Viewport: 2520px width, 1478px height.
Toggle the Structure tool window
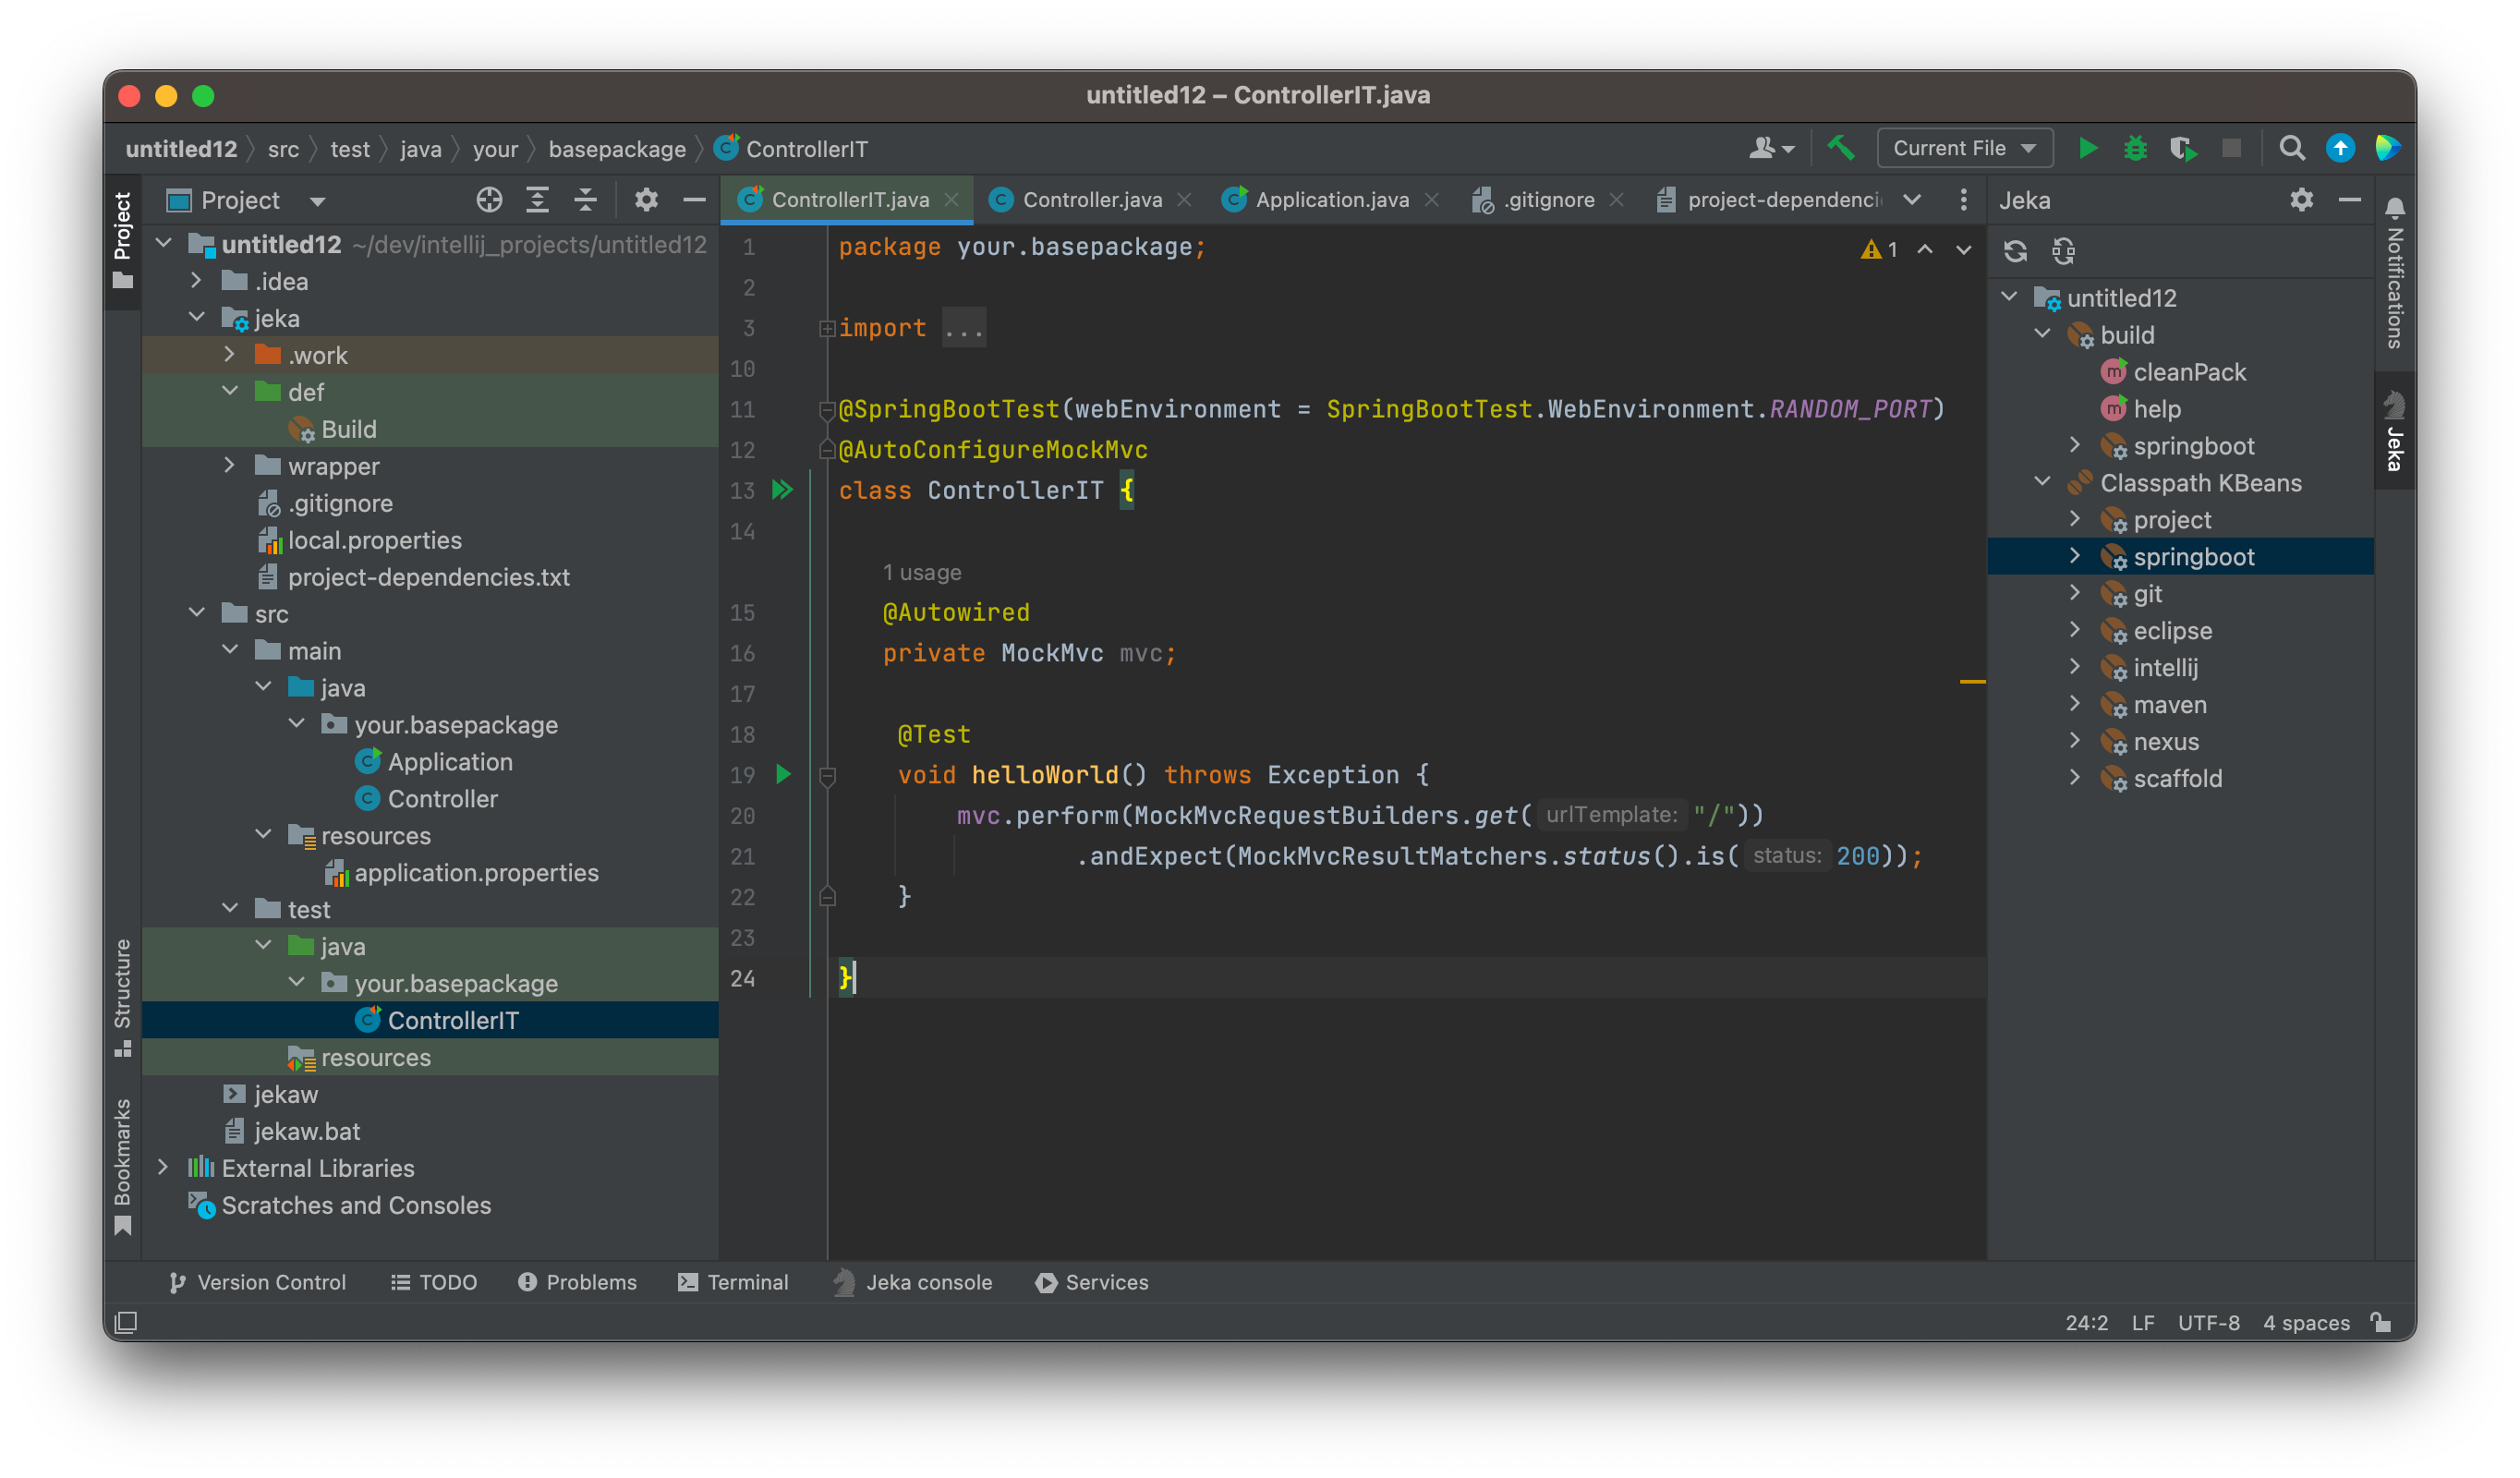point(123,997)
